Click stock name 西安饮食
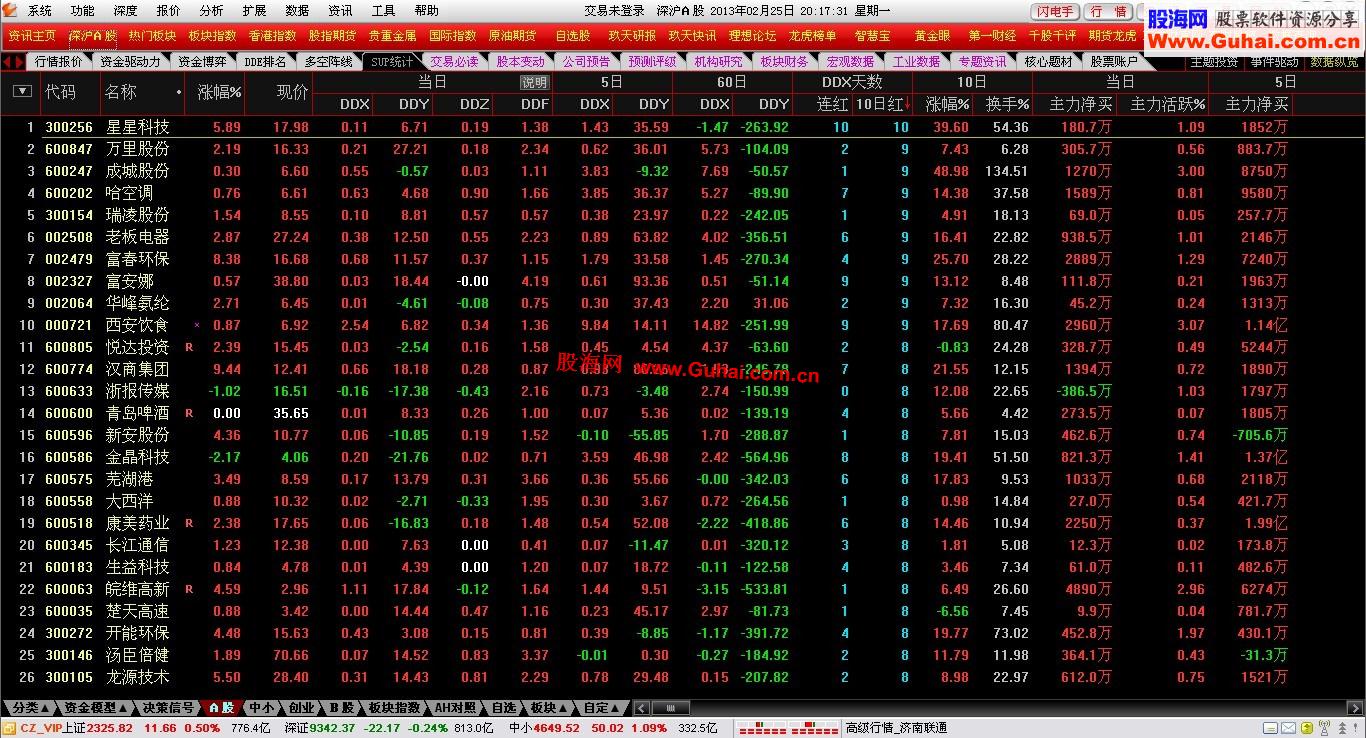 click(137, 325)
